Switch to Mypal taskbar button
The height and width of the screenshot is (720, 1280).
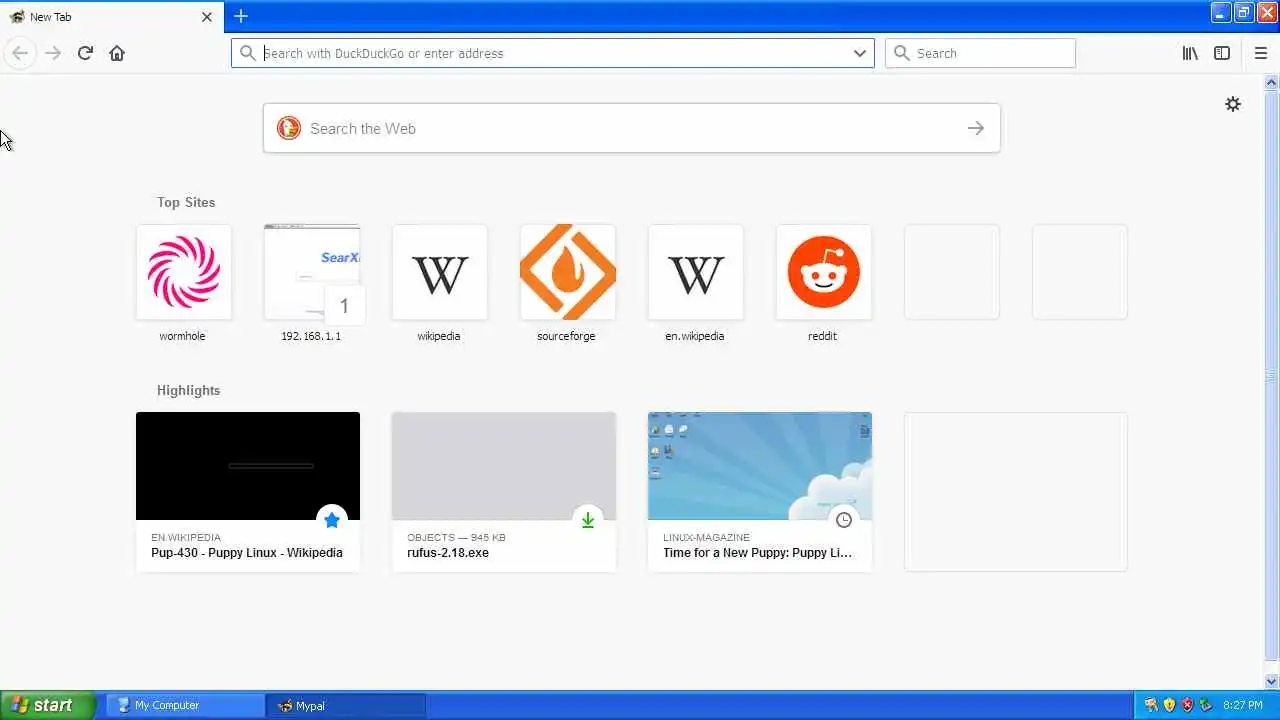346,705
